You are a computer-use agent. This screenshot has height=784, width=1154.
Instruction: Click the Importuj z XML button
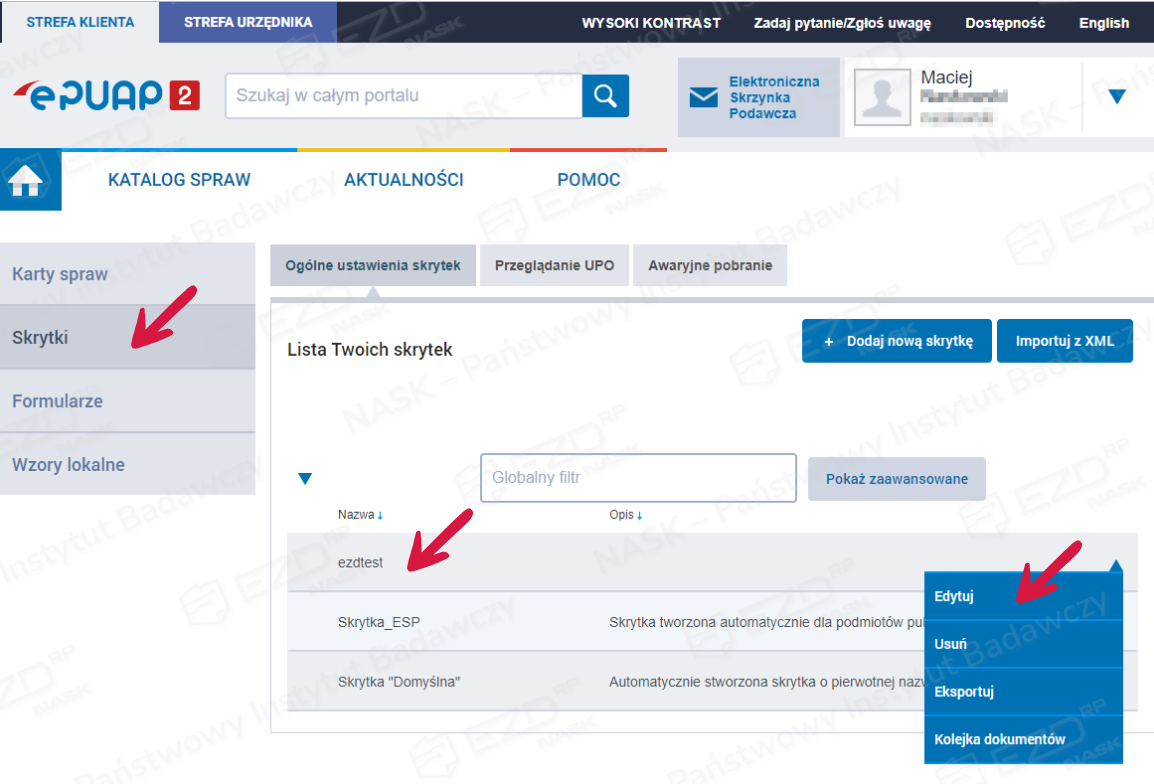point(1065,341)
